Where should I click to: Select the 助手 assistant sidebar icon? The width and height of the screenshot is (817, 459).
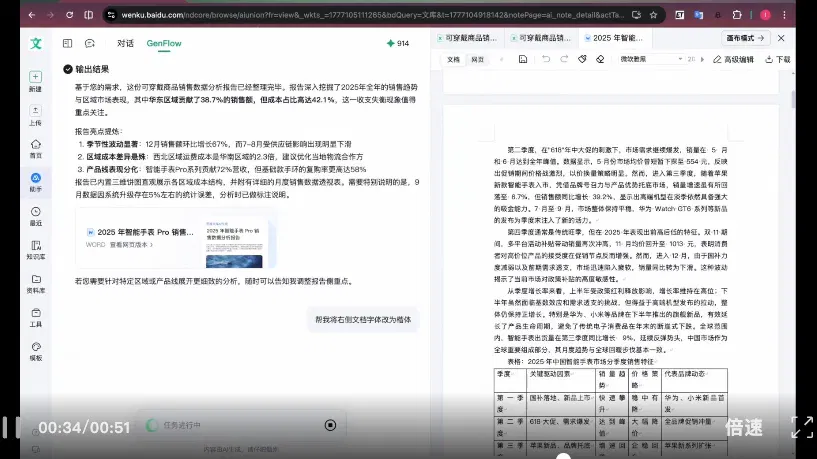35,182
